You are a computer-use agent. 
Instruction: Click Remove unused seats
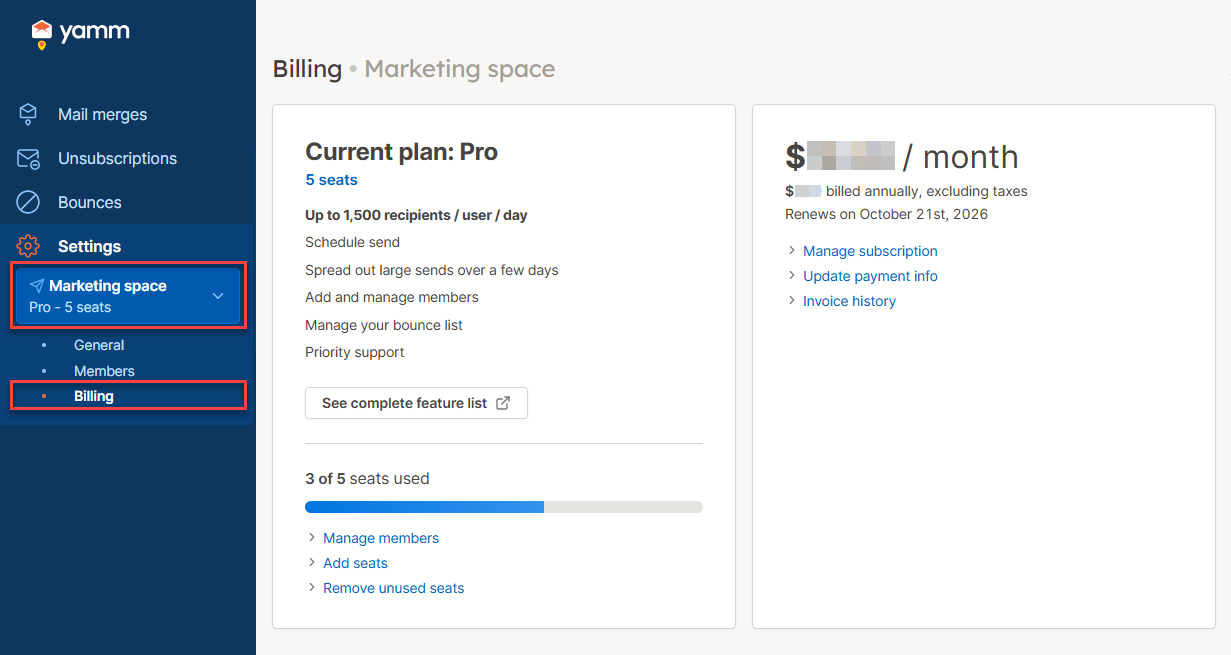(393, 588)
